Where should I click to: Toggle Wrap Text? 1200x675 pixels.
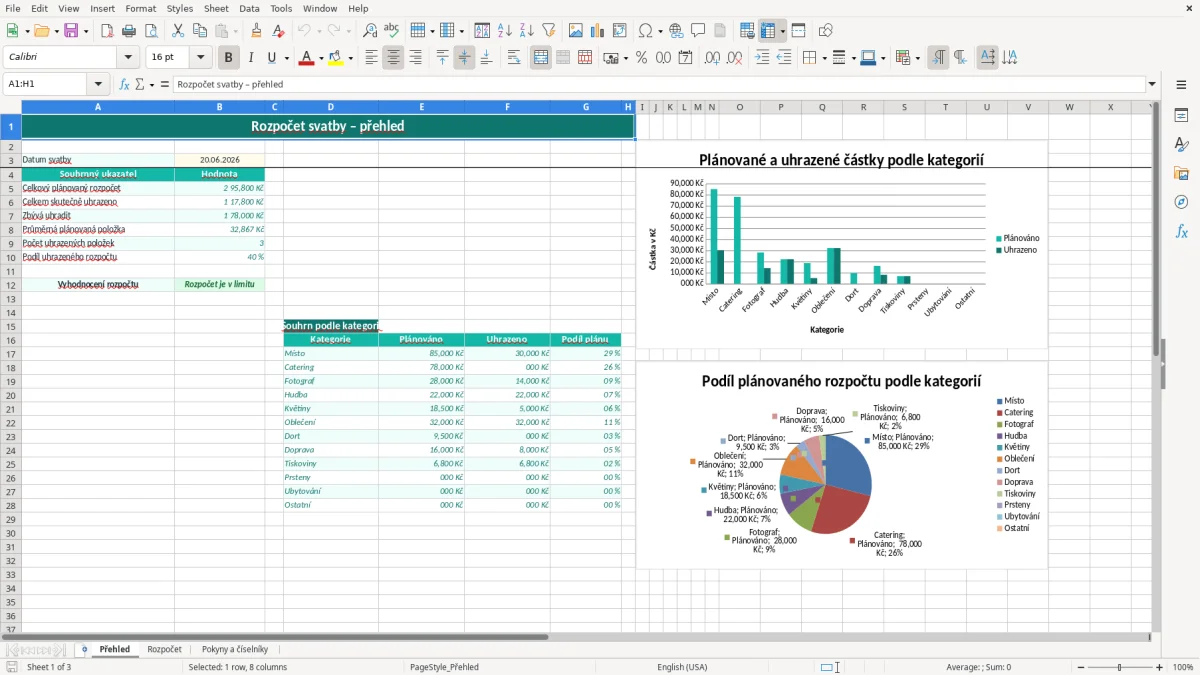(x=514, y=58)
